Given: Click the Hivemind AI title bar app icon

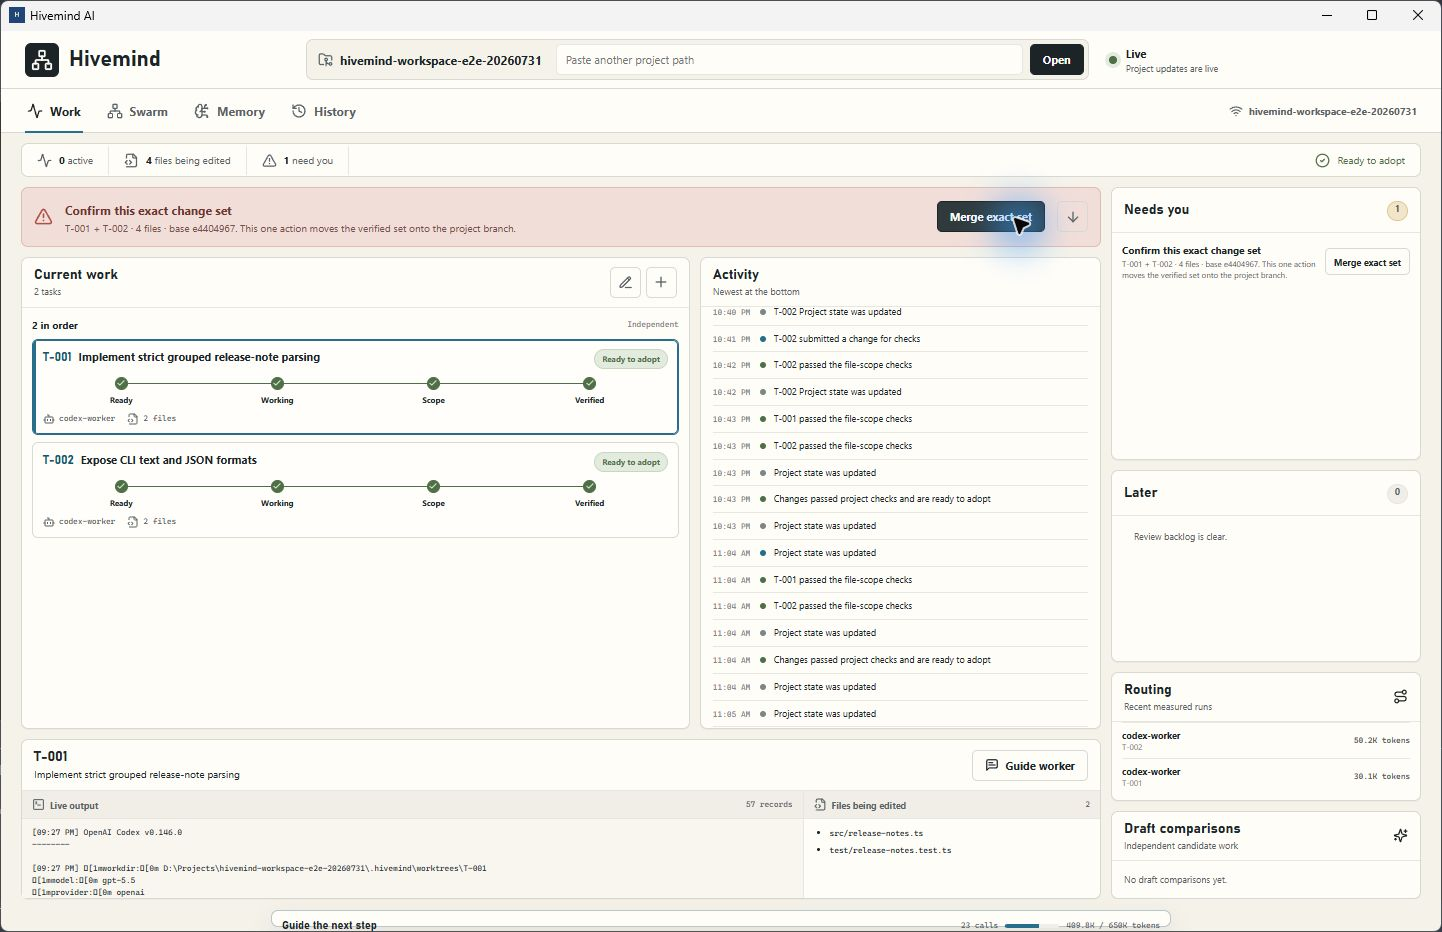Looking at the screenshot, I should (16, 15).
